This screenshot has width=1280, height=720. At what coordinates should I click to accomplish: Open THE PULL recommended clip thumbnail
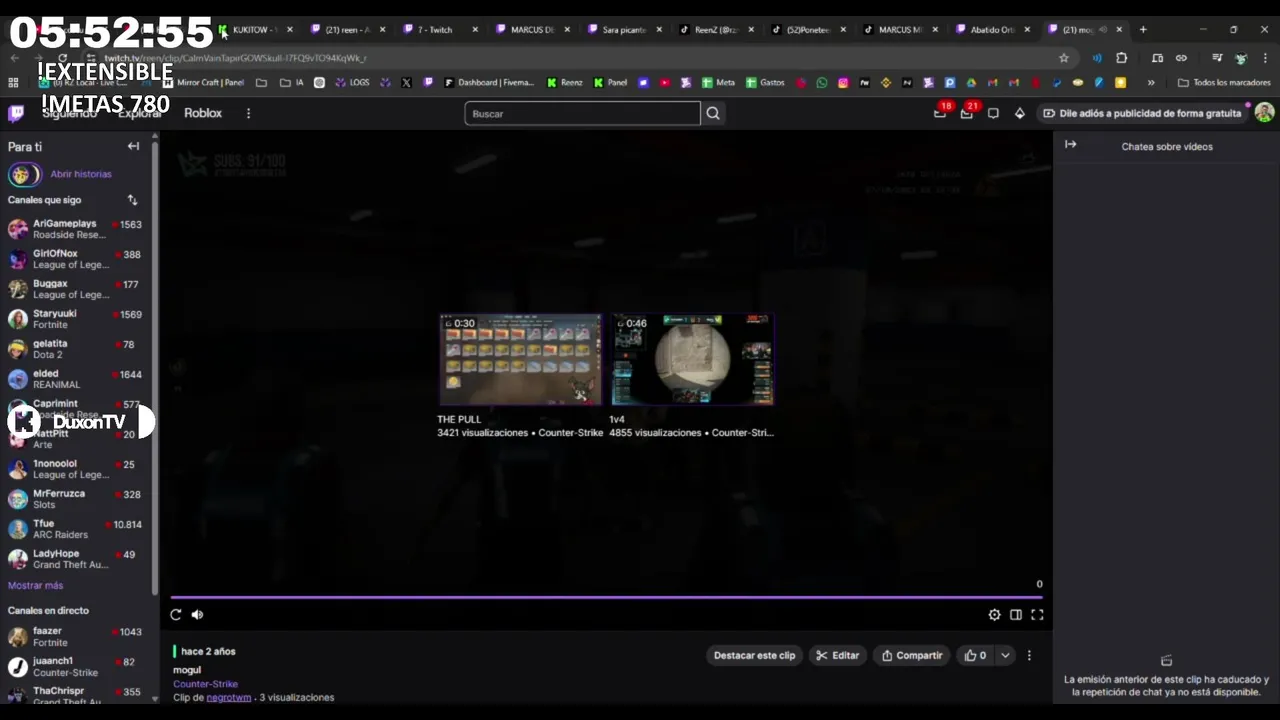[x=521, y=359]
